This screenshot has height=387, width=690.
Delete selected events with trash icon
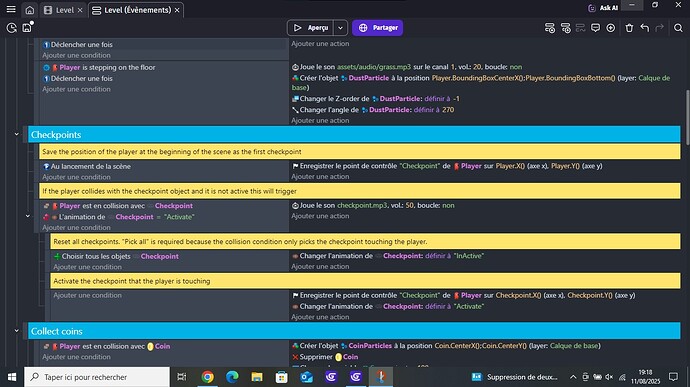629,28
